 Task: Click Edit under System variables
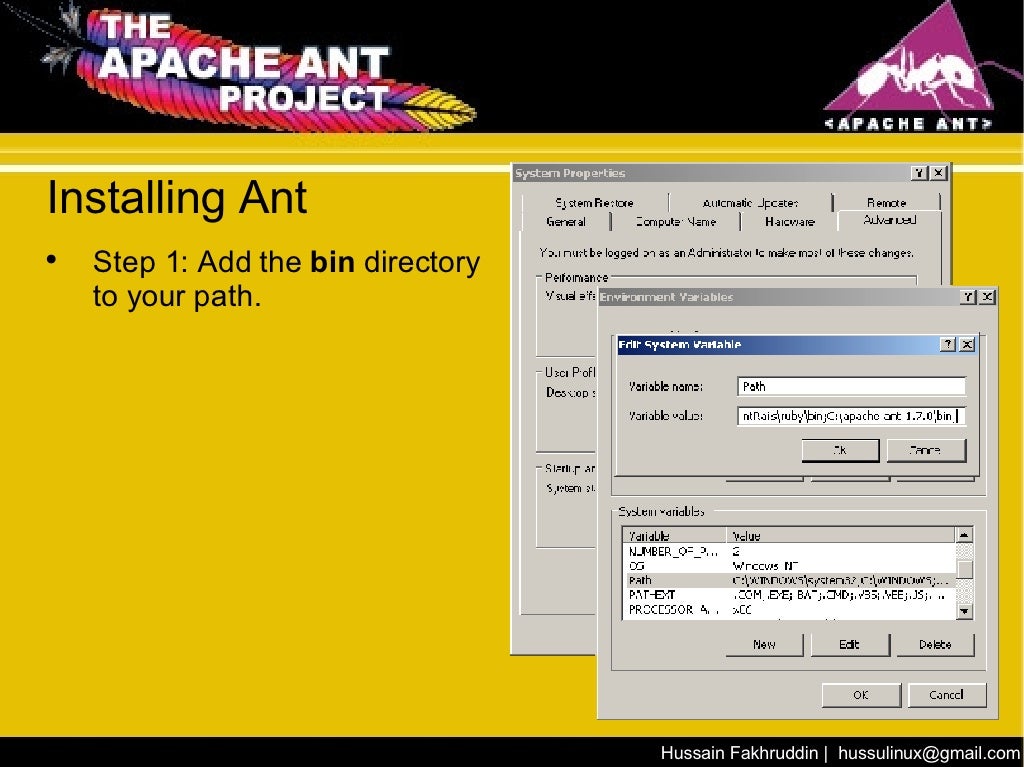850,644
